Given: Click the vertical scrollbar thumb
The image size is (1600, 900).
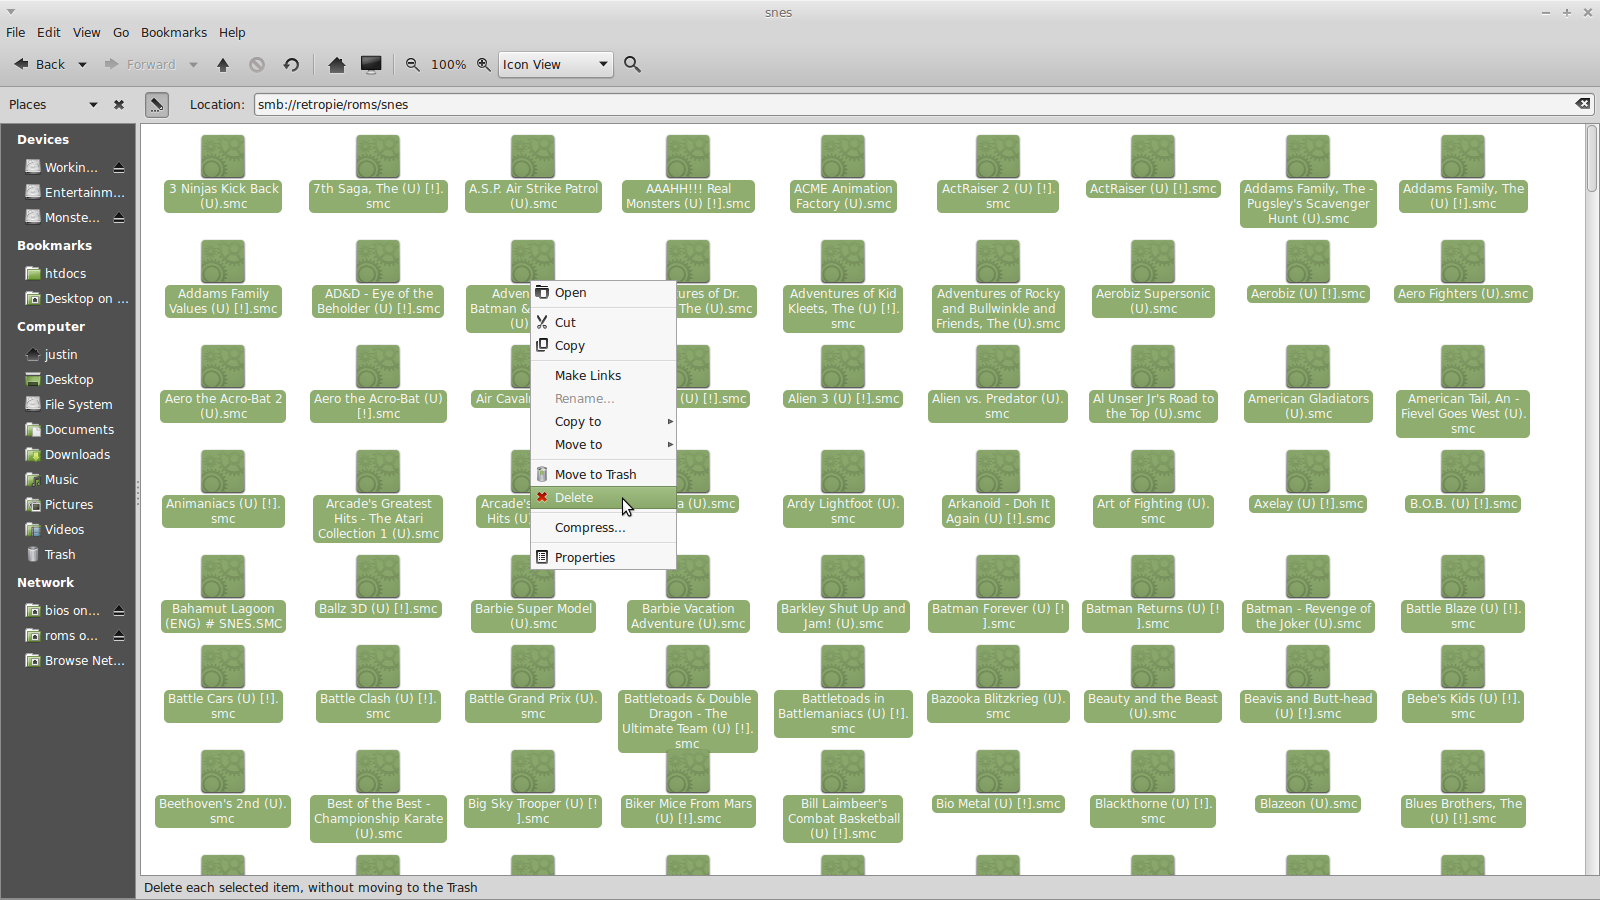Looking at the screenshot, I should [x=1592, y=159].
